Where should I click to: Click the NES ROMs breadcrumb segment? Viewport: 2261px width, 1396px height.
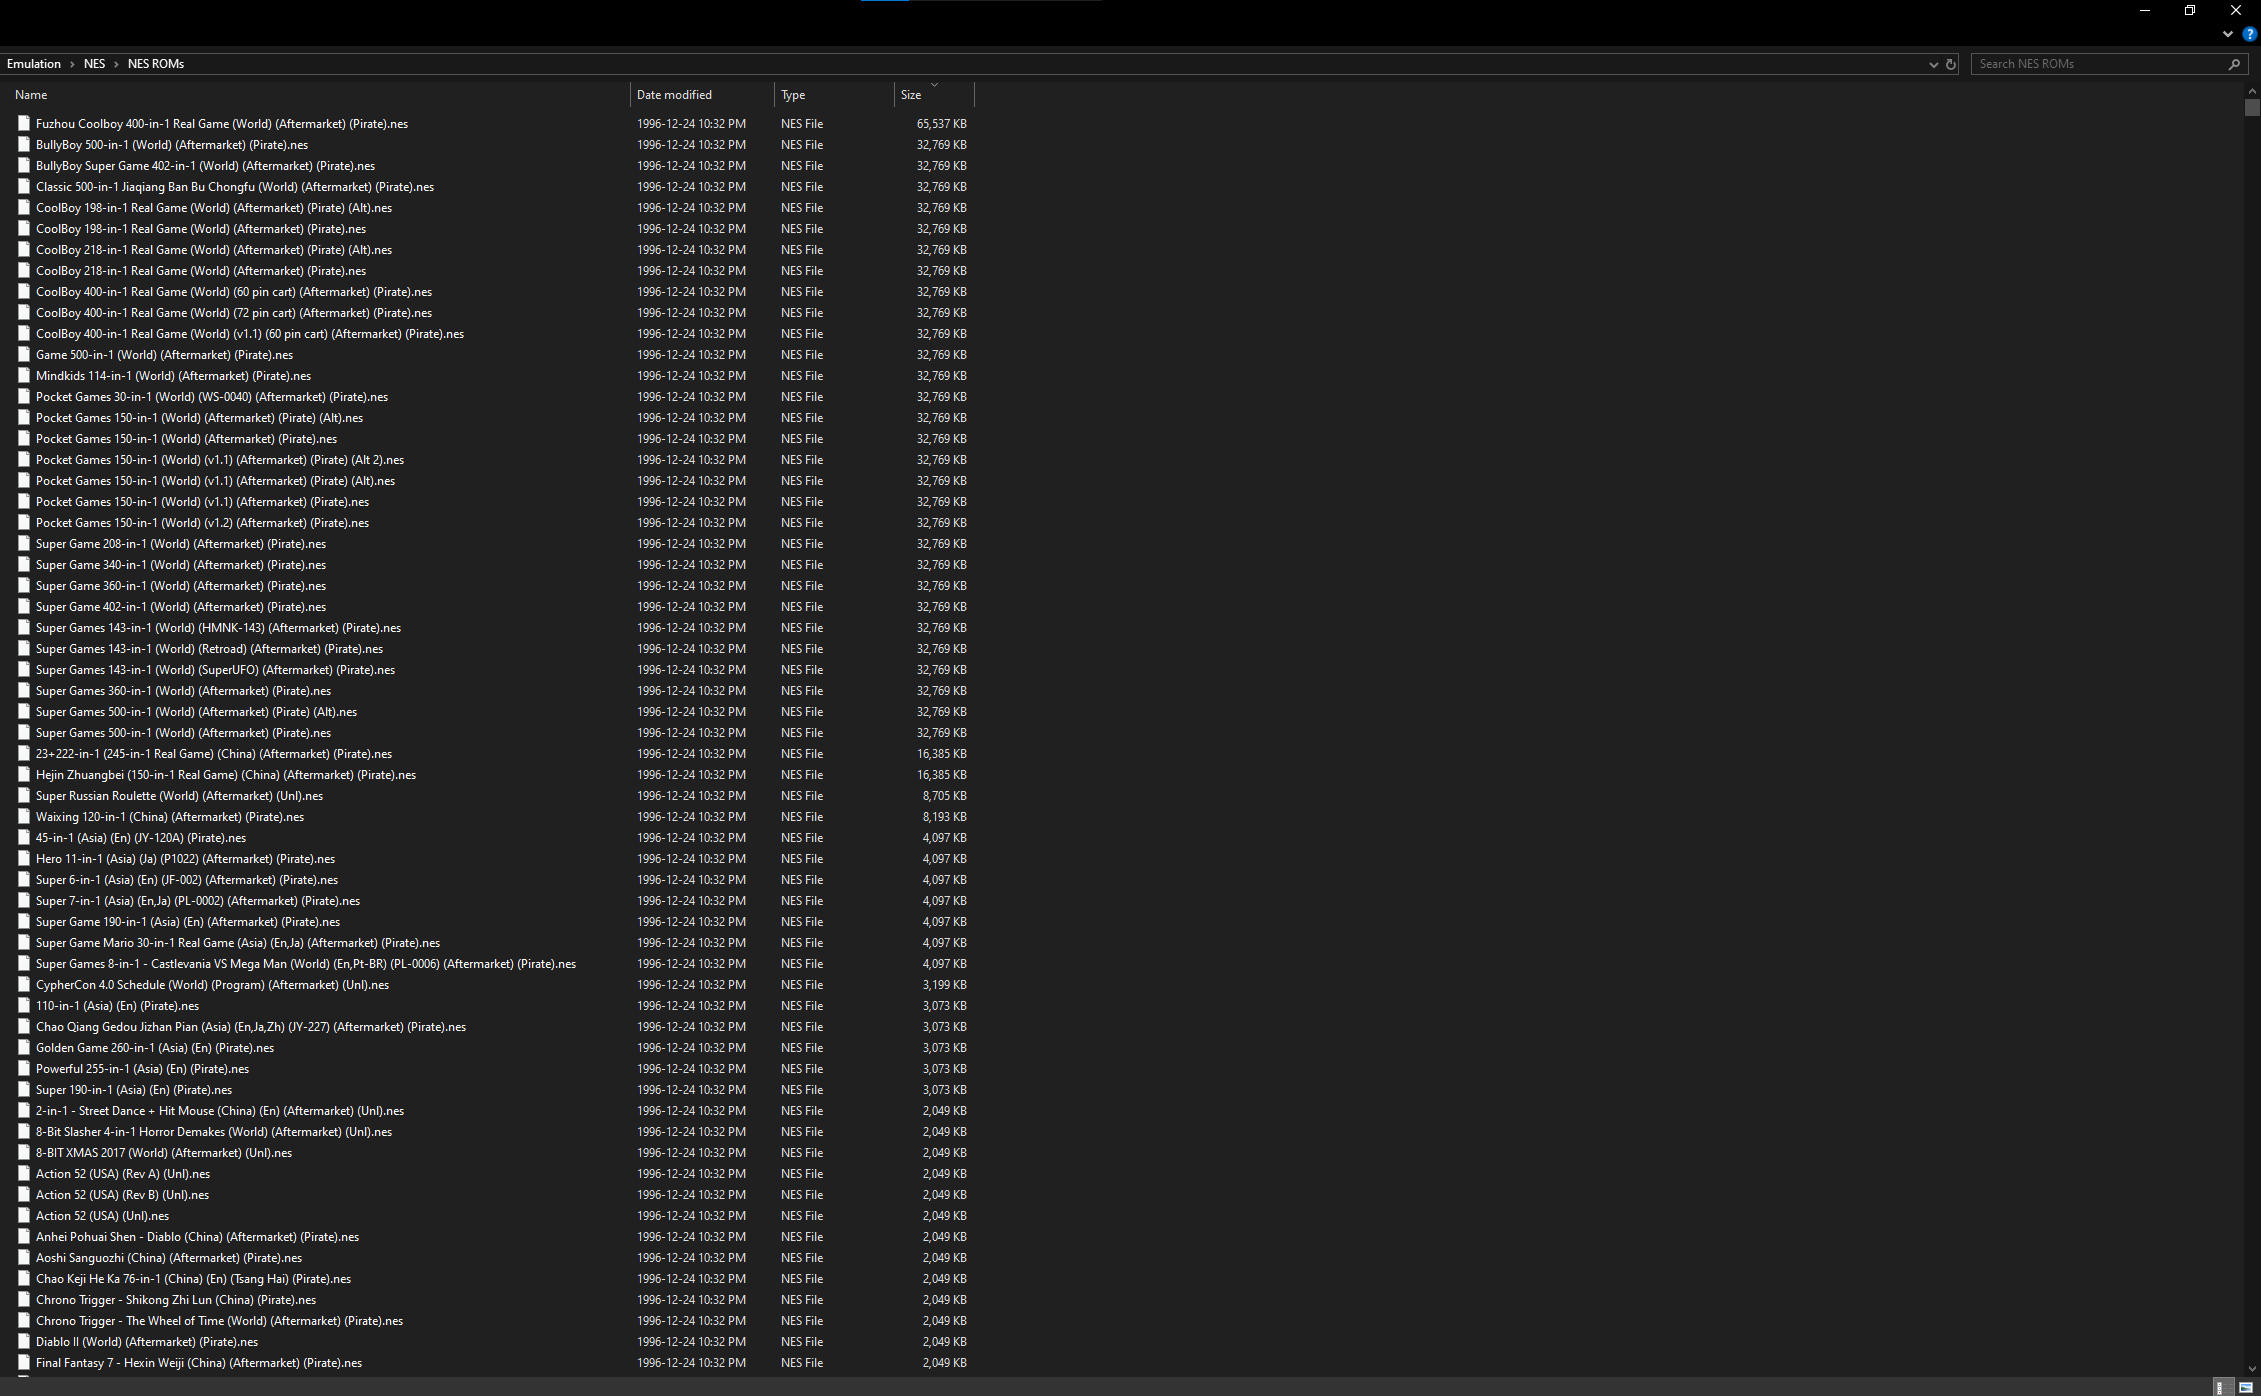click(x=156, y=64)
